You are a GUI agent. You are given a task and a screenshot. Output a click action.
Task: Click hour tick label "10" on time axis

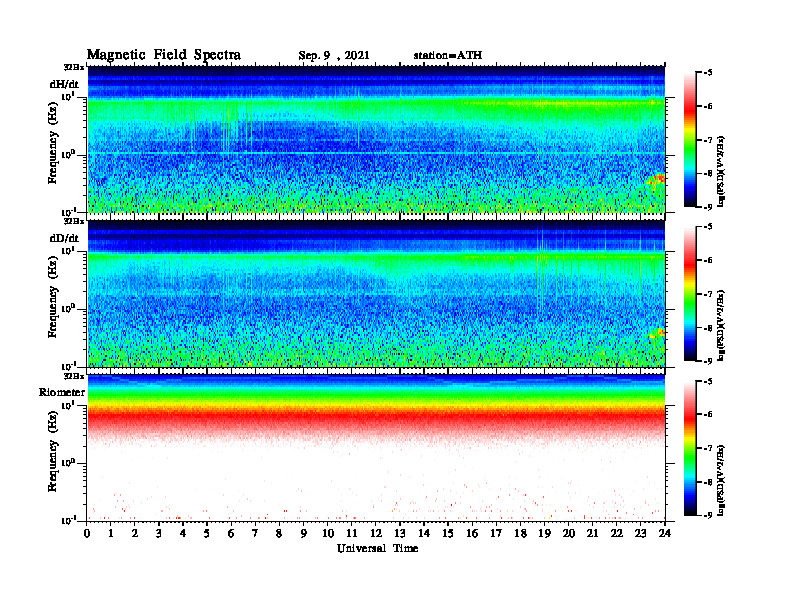pyautogui.click(x=328, y=533)
